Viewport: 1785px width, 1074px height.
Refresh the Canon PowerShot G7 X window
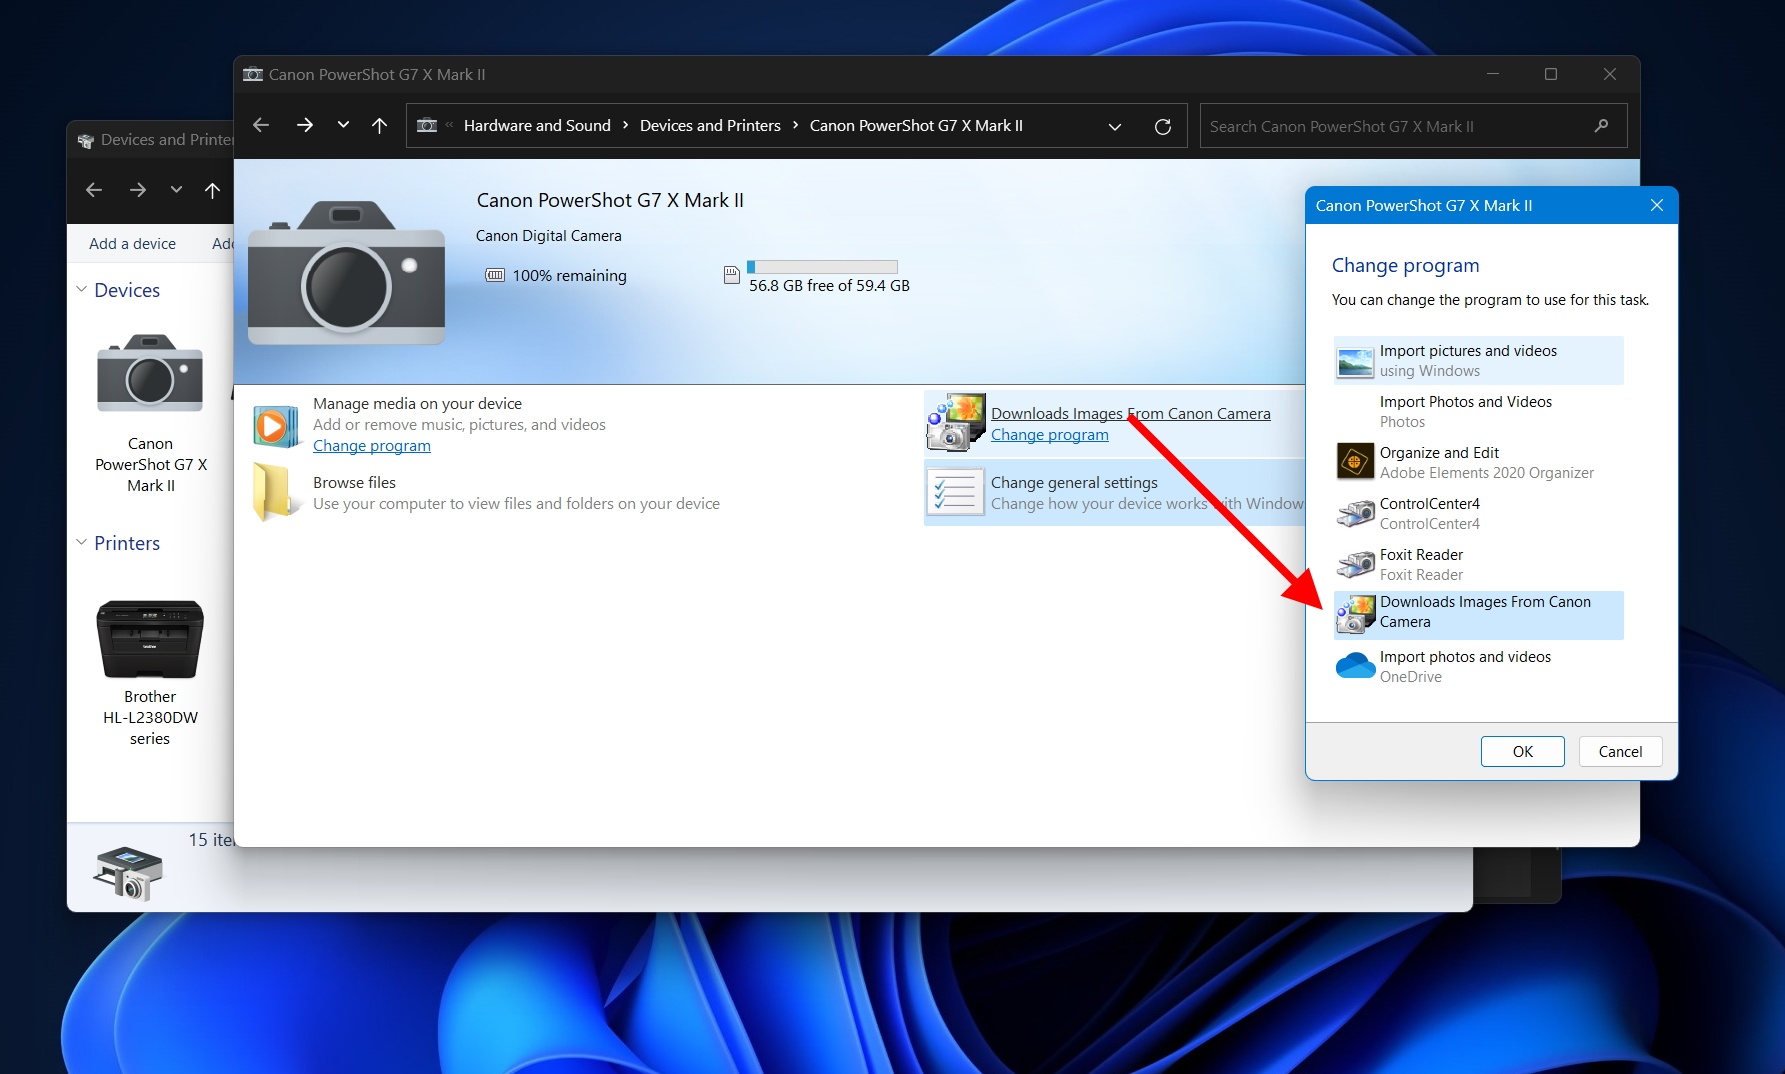pyautogui.click(x=1163, y=126)
